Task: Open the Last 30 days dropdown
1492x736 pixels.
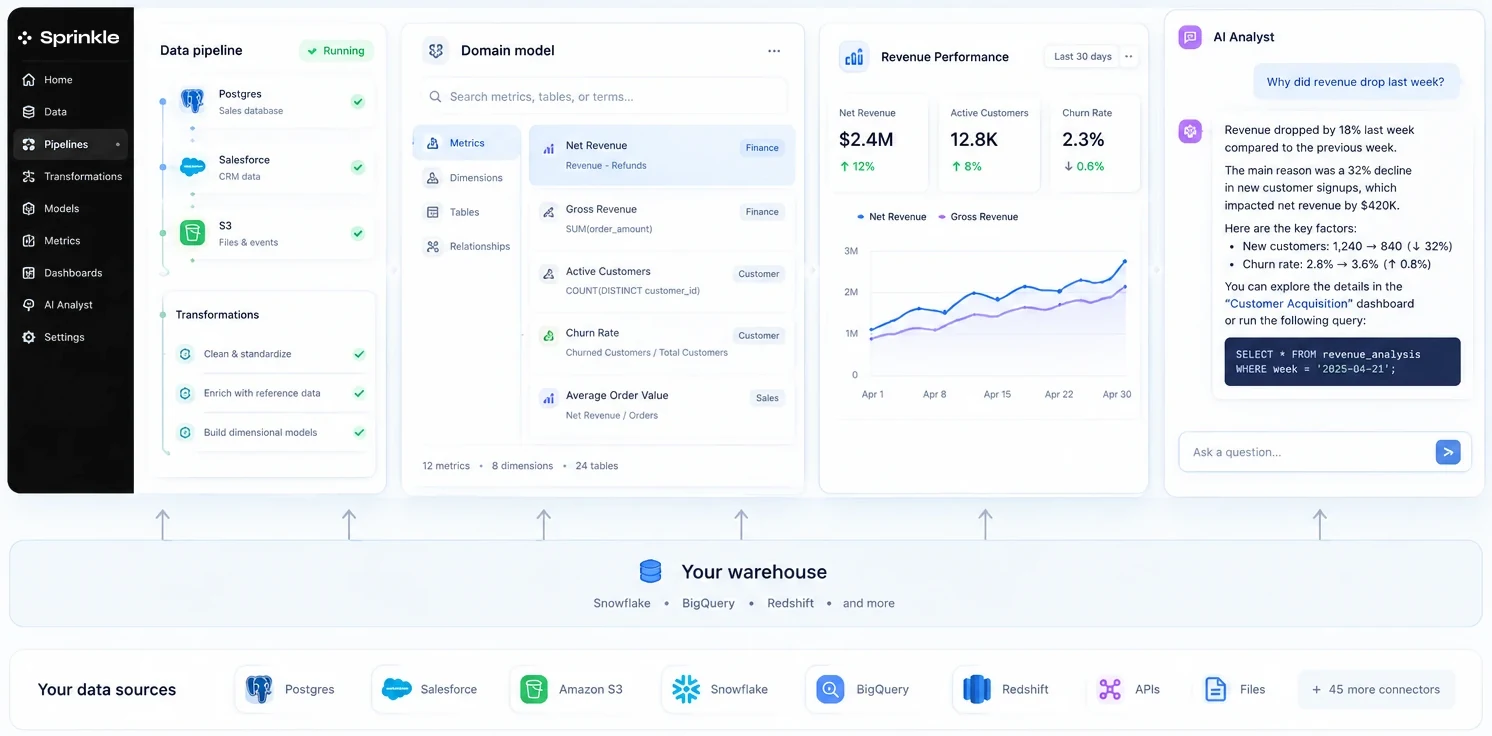Action: pyautogui.click(x=1083, y=57)
